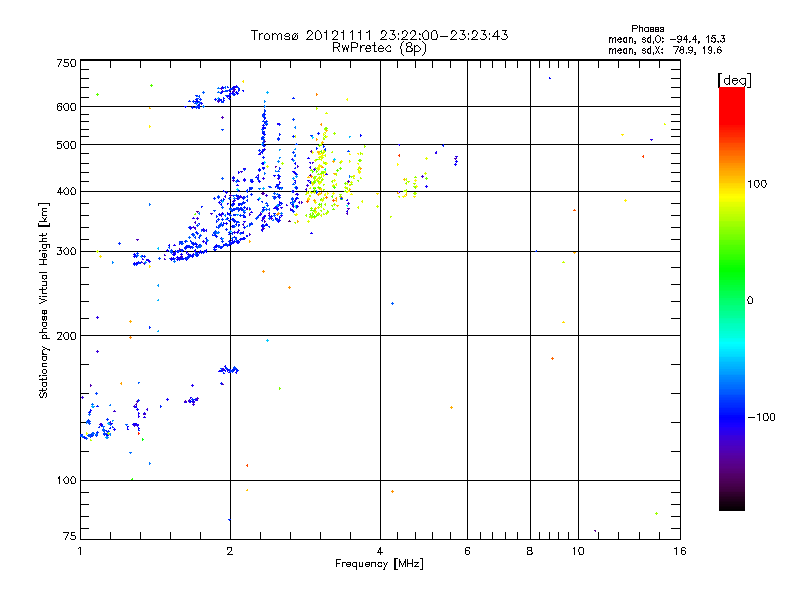Click the 'mean, sd,X: 78.9, 19.6' line
The image size is (800, 600).
(x=665, y=50)
